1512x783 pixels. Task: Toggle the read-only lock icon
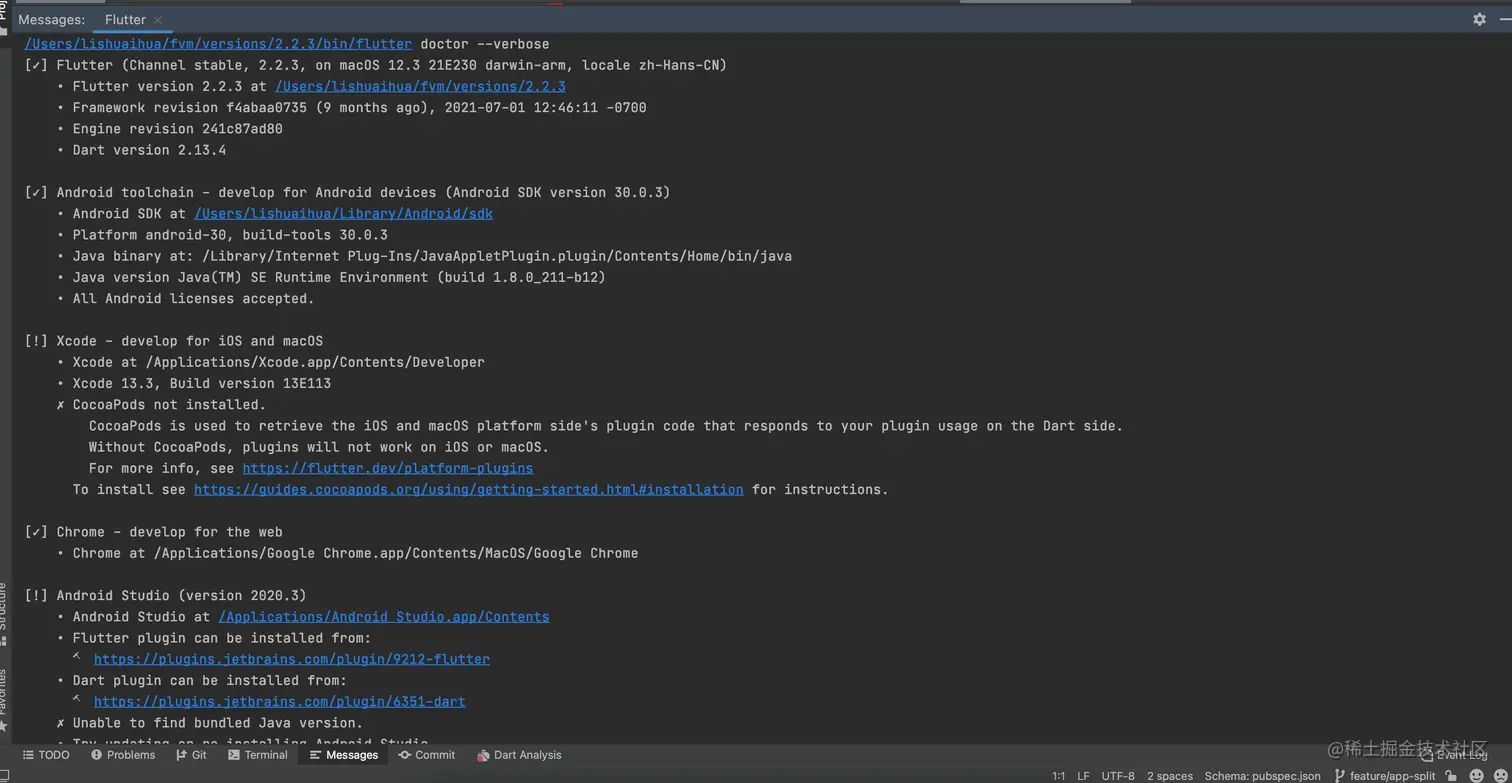click(x=1452, y=776)
